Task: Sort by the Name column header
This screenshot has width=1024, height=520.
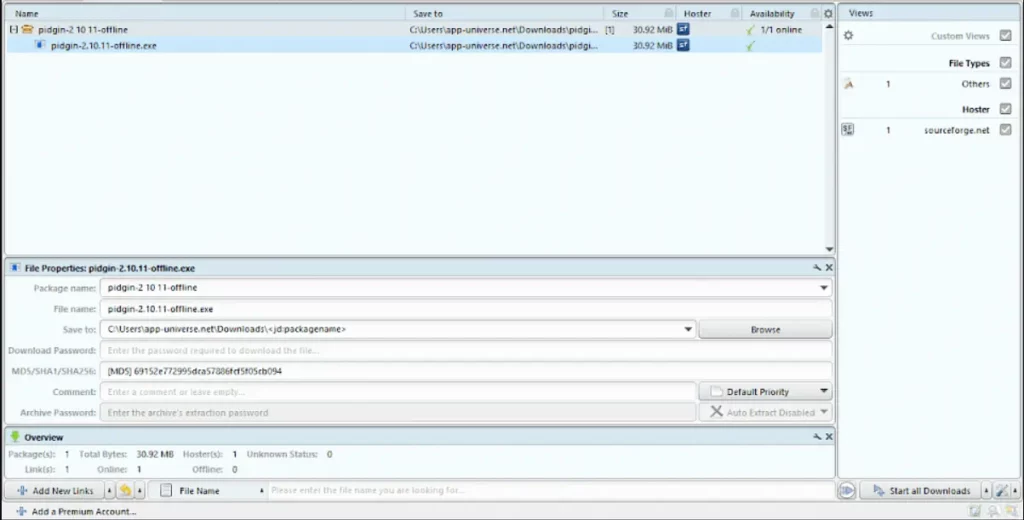Action: pos(204,13)
